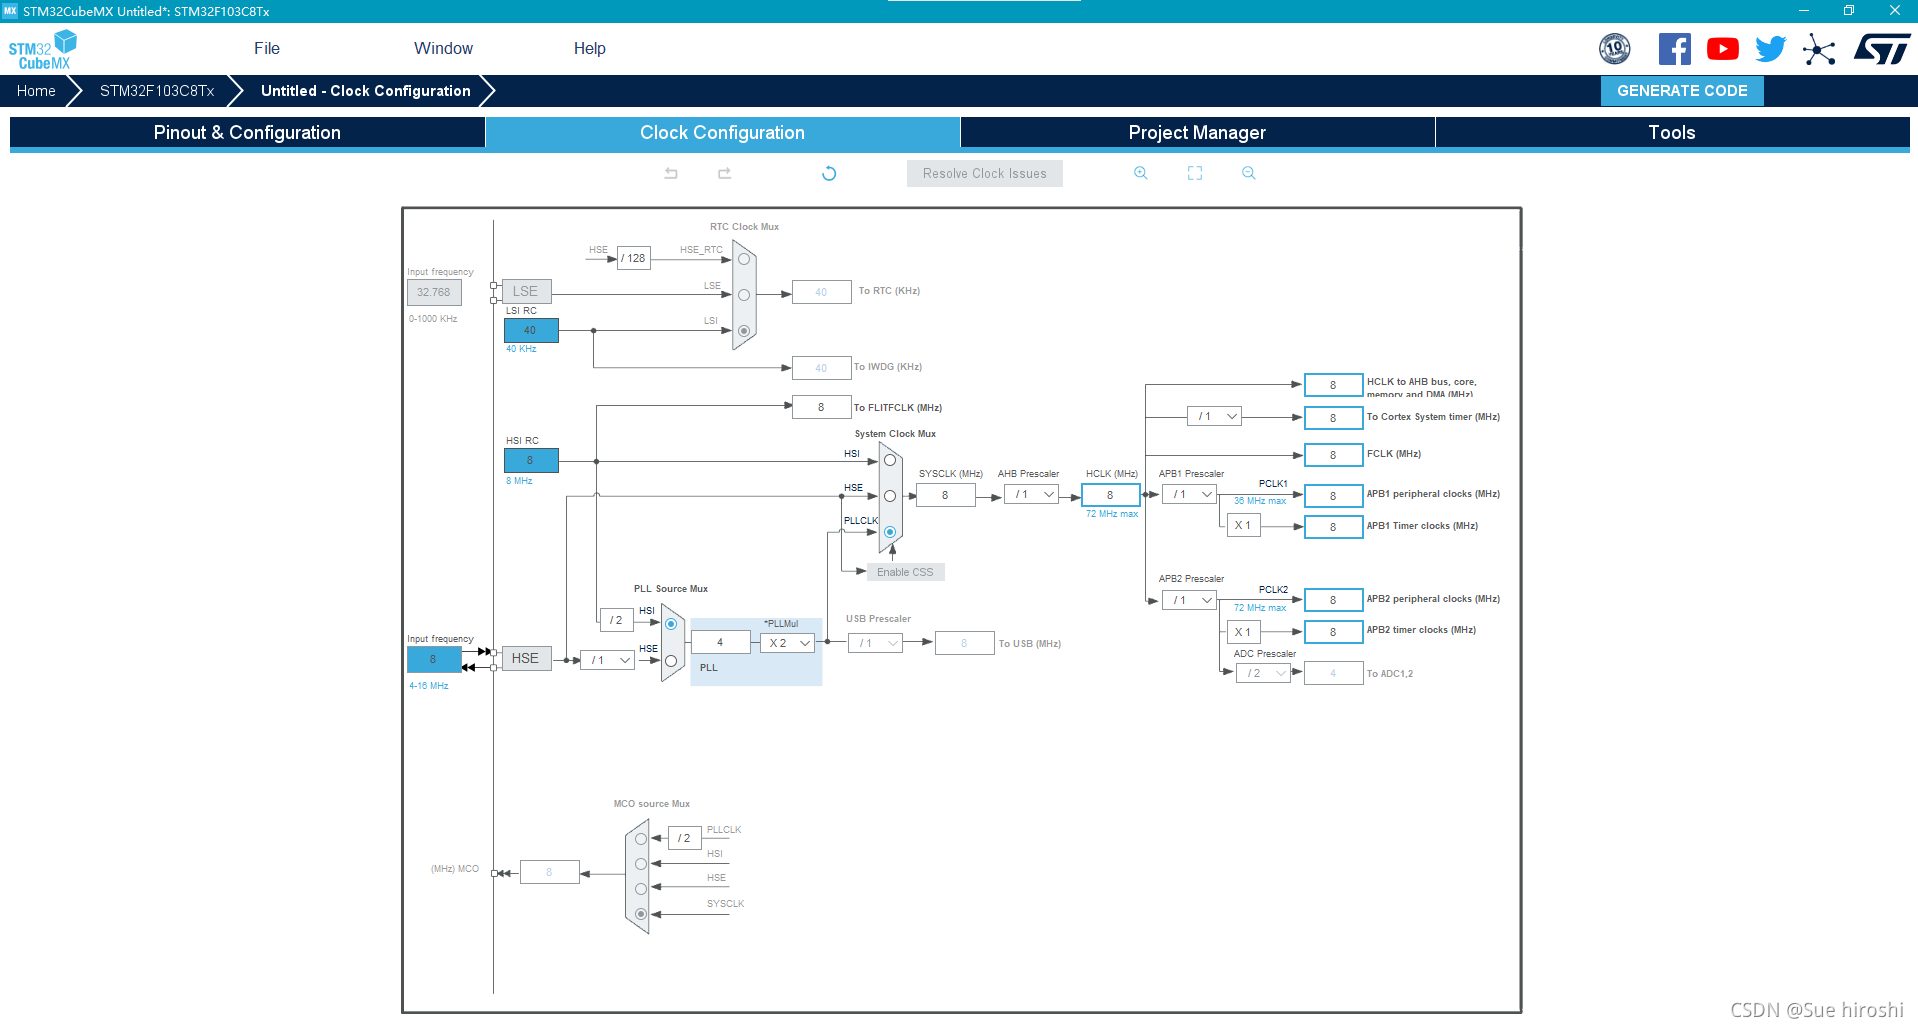Click the circular reset clock icon
1918x1028 pixels.
pos(829,173)
